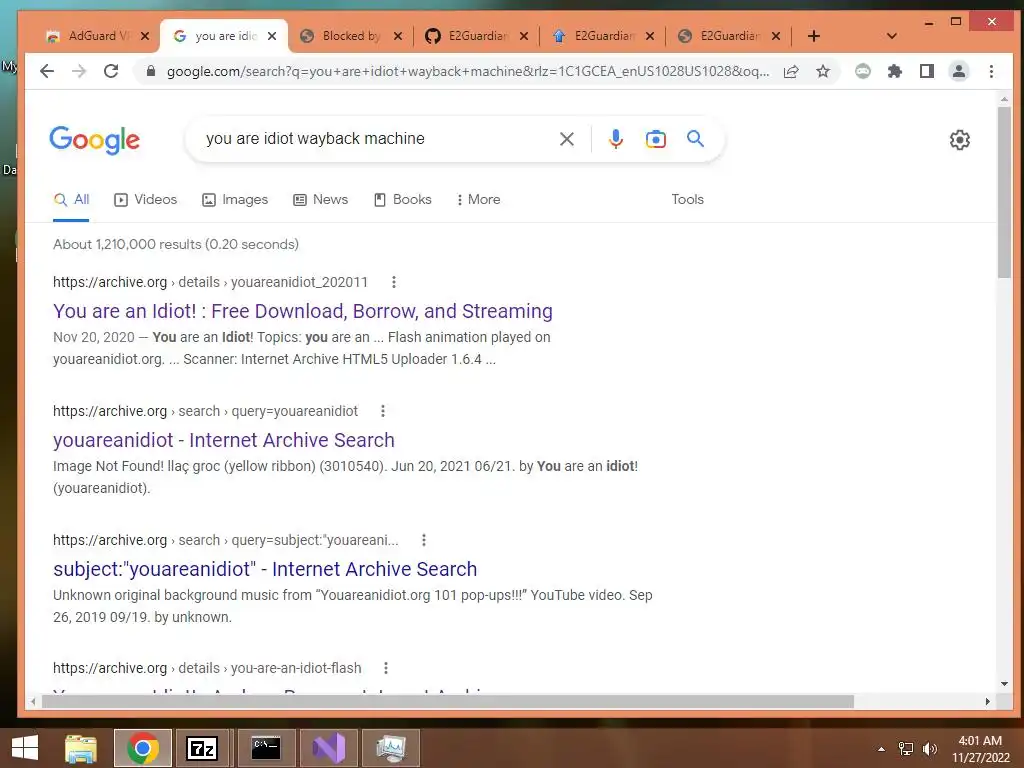Open options for youareanidiot_202011 result

pyautogui.click(x=393, y=282)
